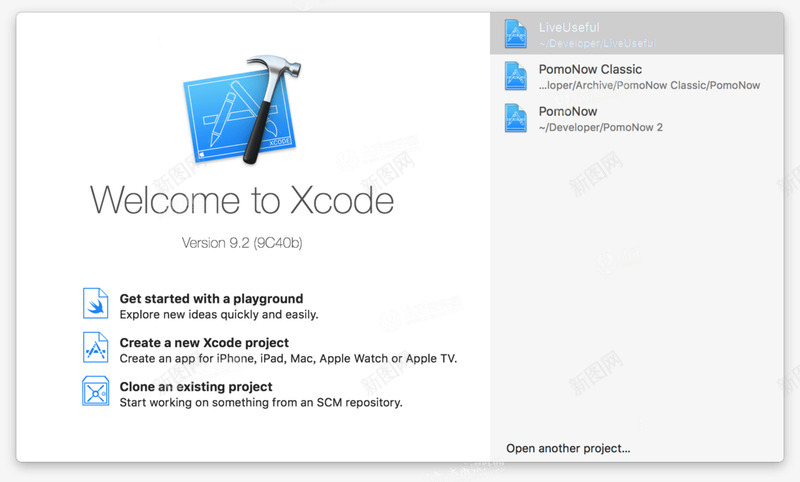
Task: Click 'Start working on something from SCM' text
Action: coord(261,402)
